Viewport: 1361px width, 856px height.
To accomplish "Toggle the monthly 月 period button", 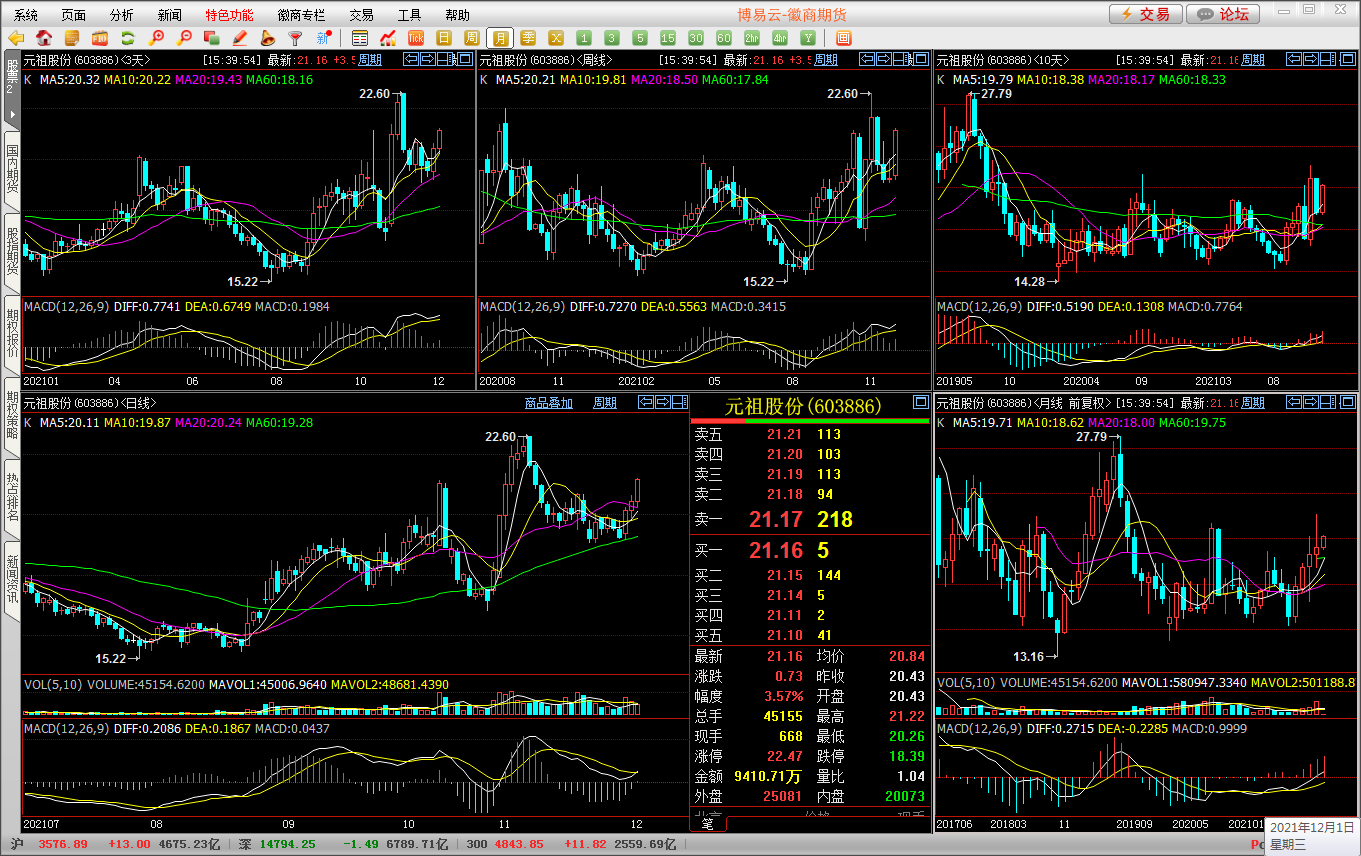I will pyautogui.click(x=500, y=38).
